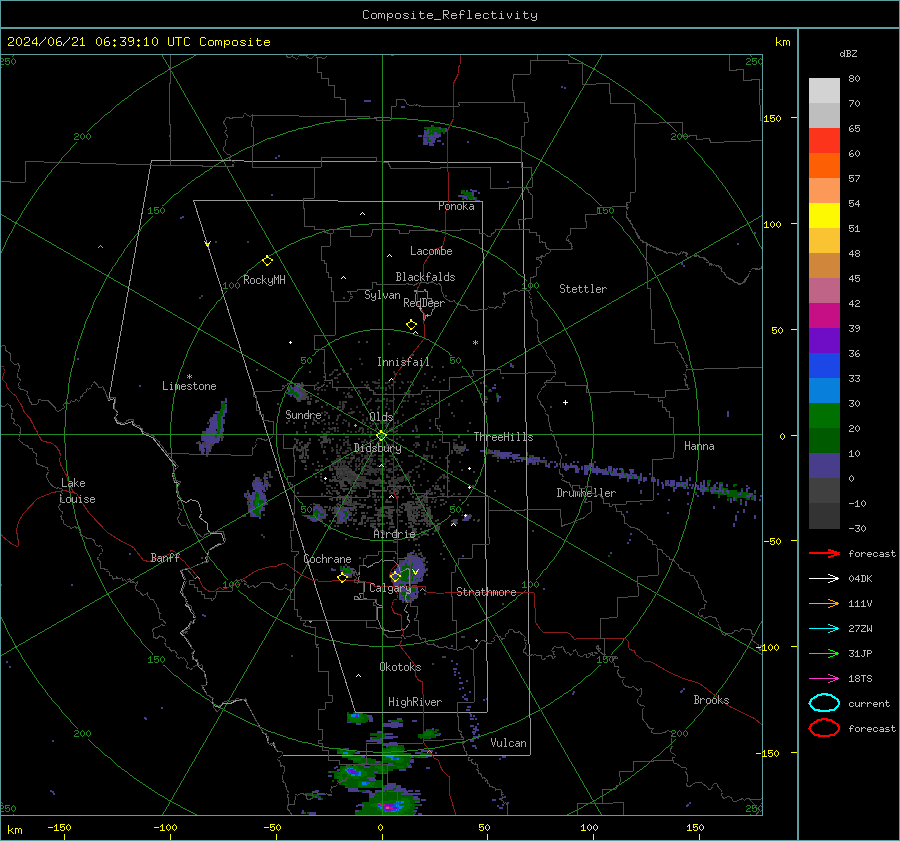Click the light gray 70-80 dBZ swatch
Viewport: 900px width, 841px height.
point(824,91)
